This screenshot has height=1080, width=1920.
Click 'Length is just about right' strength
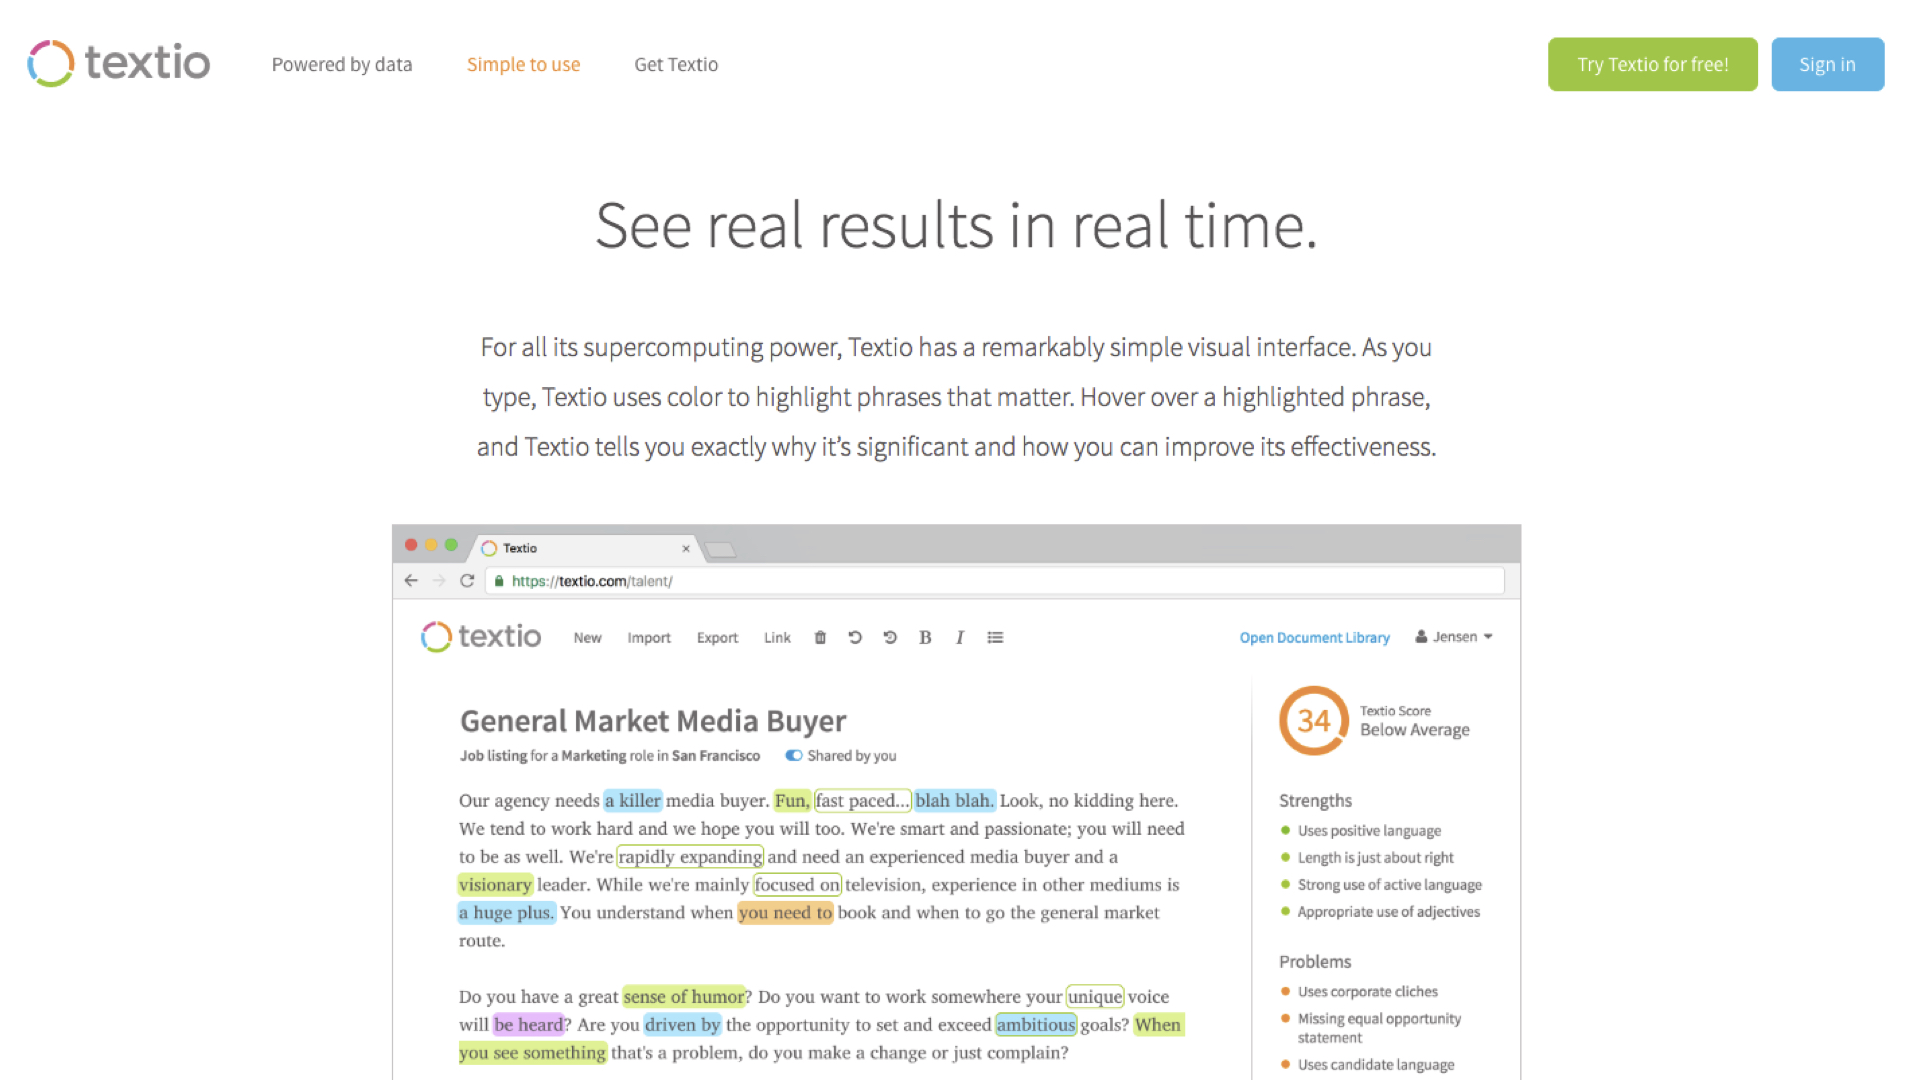pyautogui.click(x=1375, y=857)
